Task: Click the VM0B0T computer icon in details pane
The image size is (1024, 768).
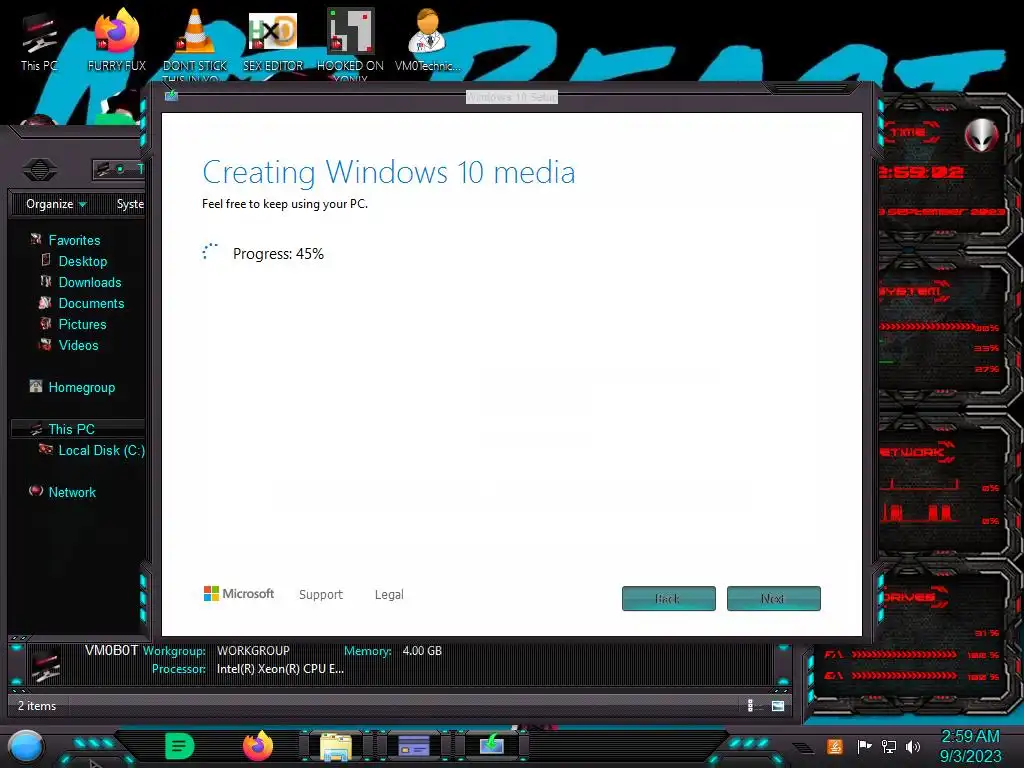Action: 46,665
